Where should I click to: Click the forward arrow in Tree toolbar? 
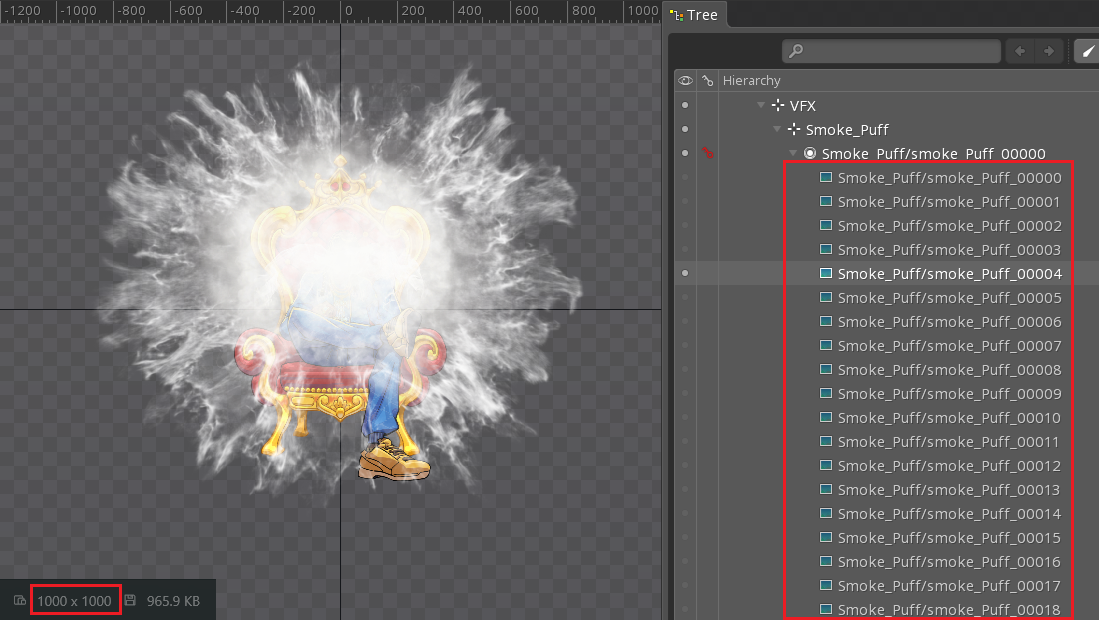click(1048, 51)
